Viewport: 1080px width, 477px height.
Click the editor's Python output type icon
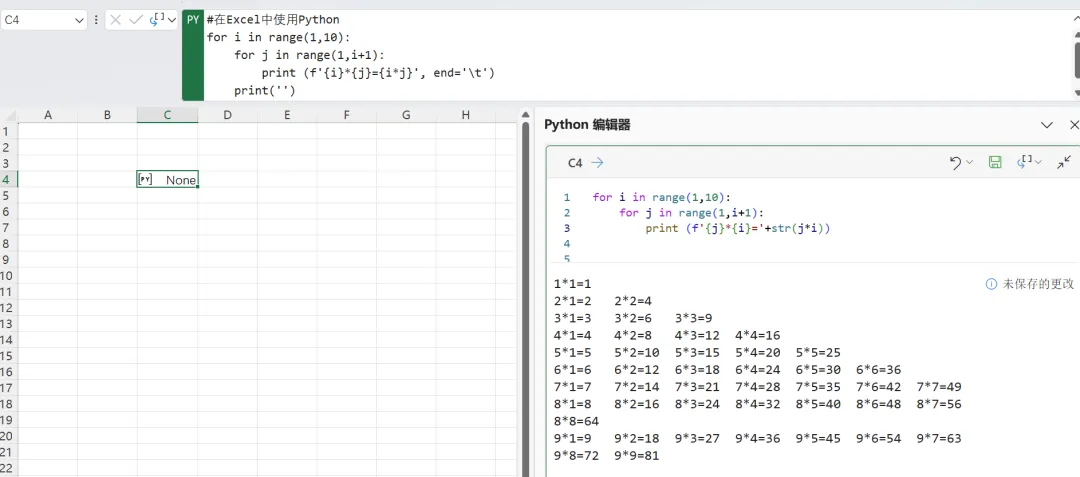1024,162
